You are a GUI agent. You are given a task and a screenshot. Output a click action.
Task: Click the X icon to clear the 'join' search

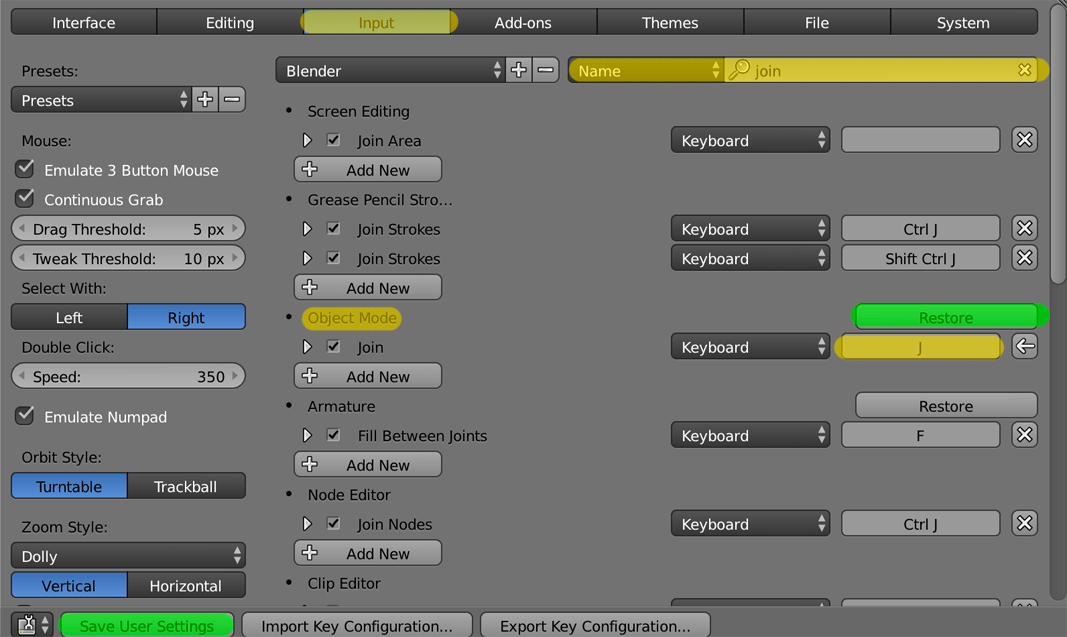click(1025, 69)
